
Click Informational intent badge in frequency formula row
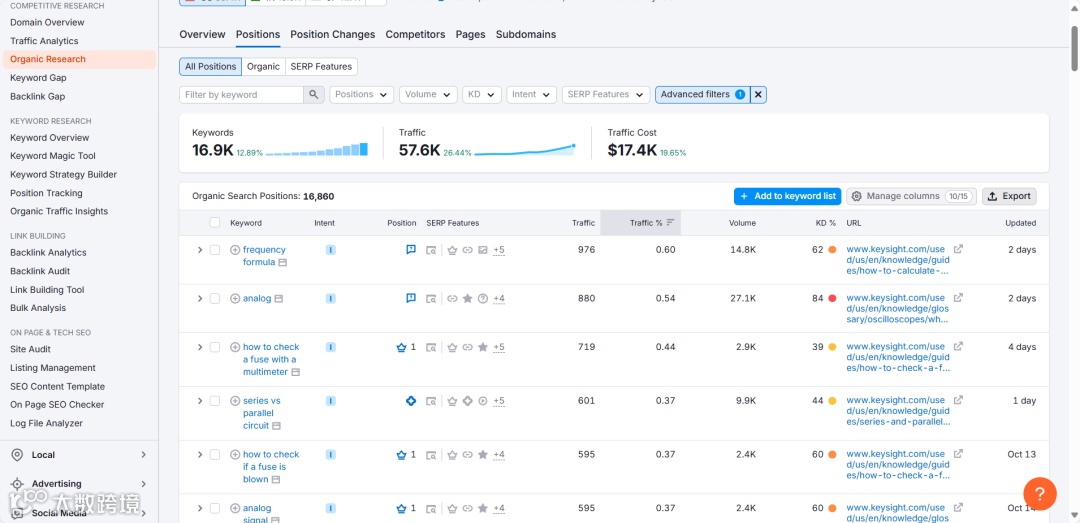pyautogui.click(x=331, y=250)
